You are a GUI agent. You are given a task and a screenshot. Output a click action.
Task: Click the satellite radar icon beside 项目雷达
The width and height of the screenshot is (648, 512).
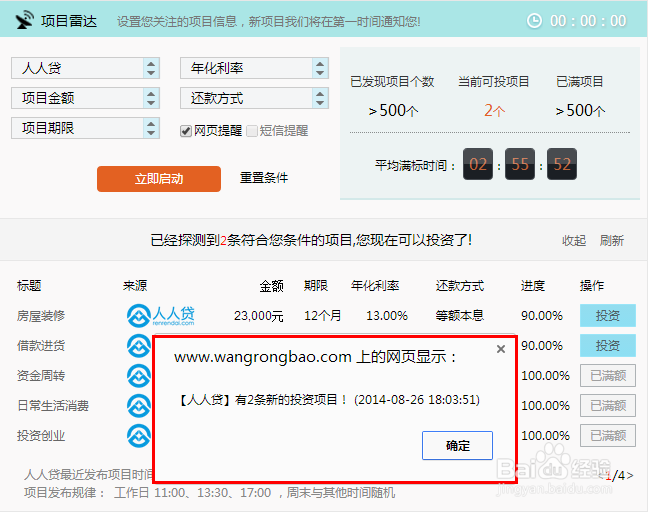point(24,20)
